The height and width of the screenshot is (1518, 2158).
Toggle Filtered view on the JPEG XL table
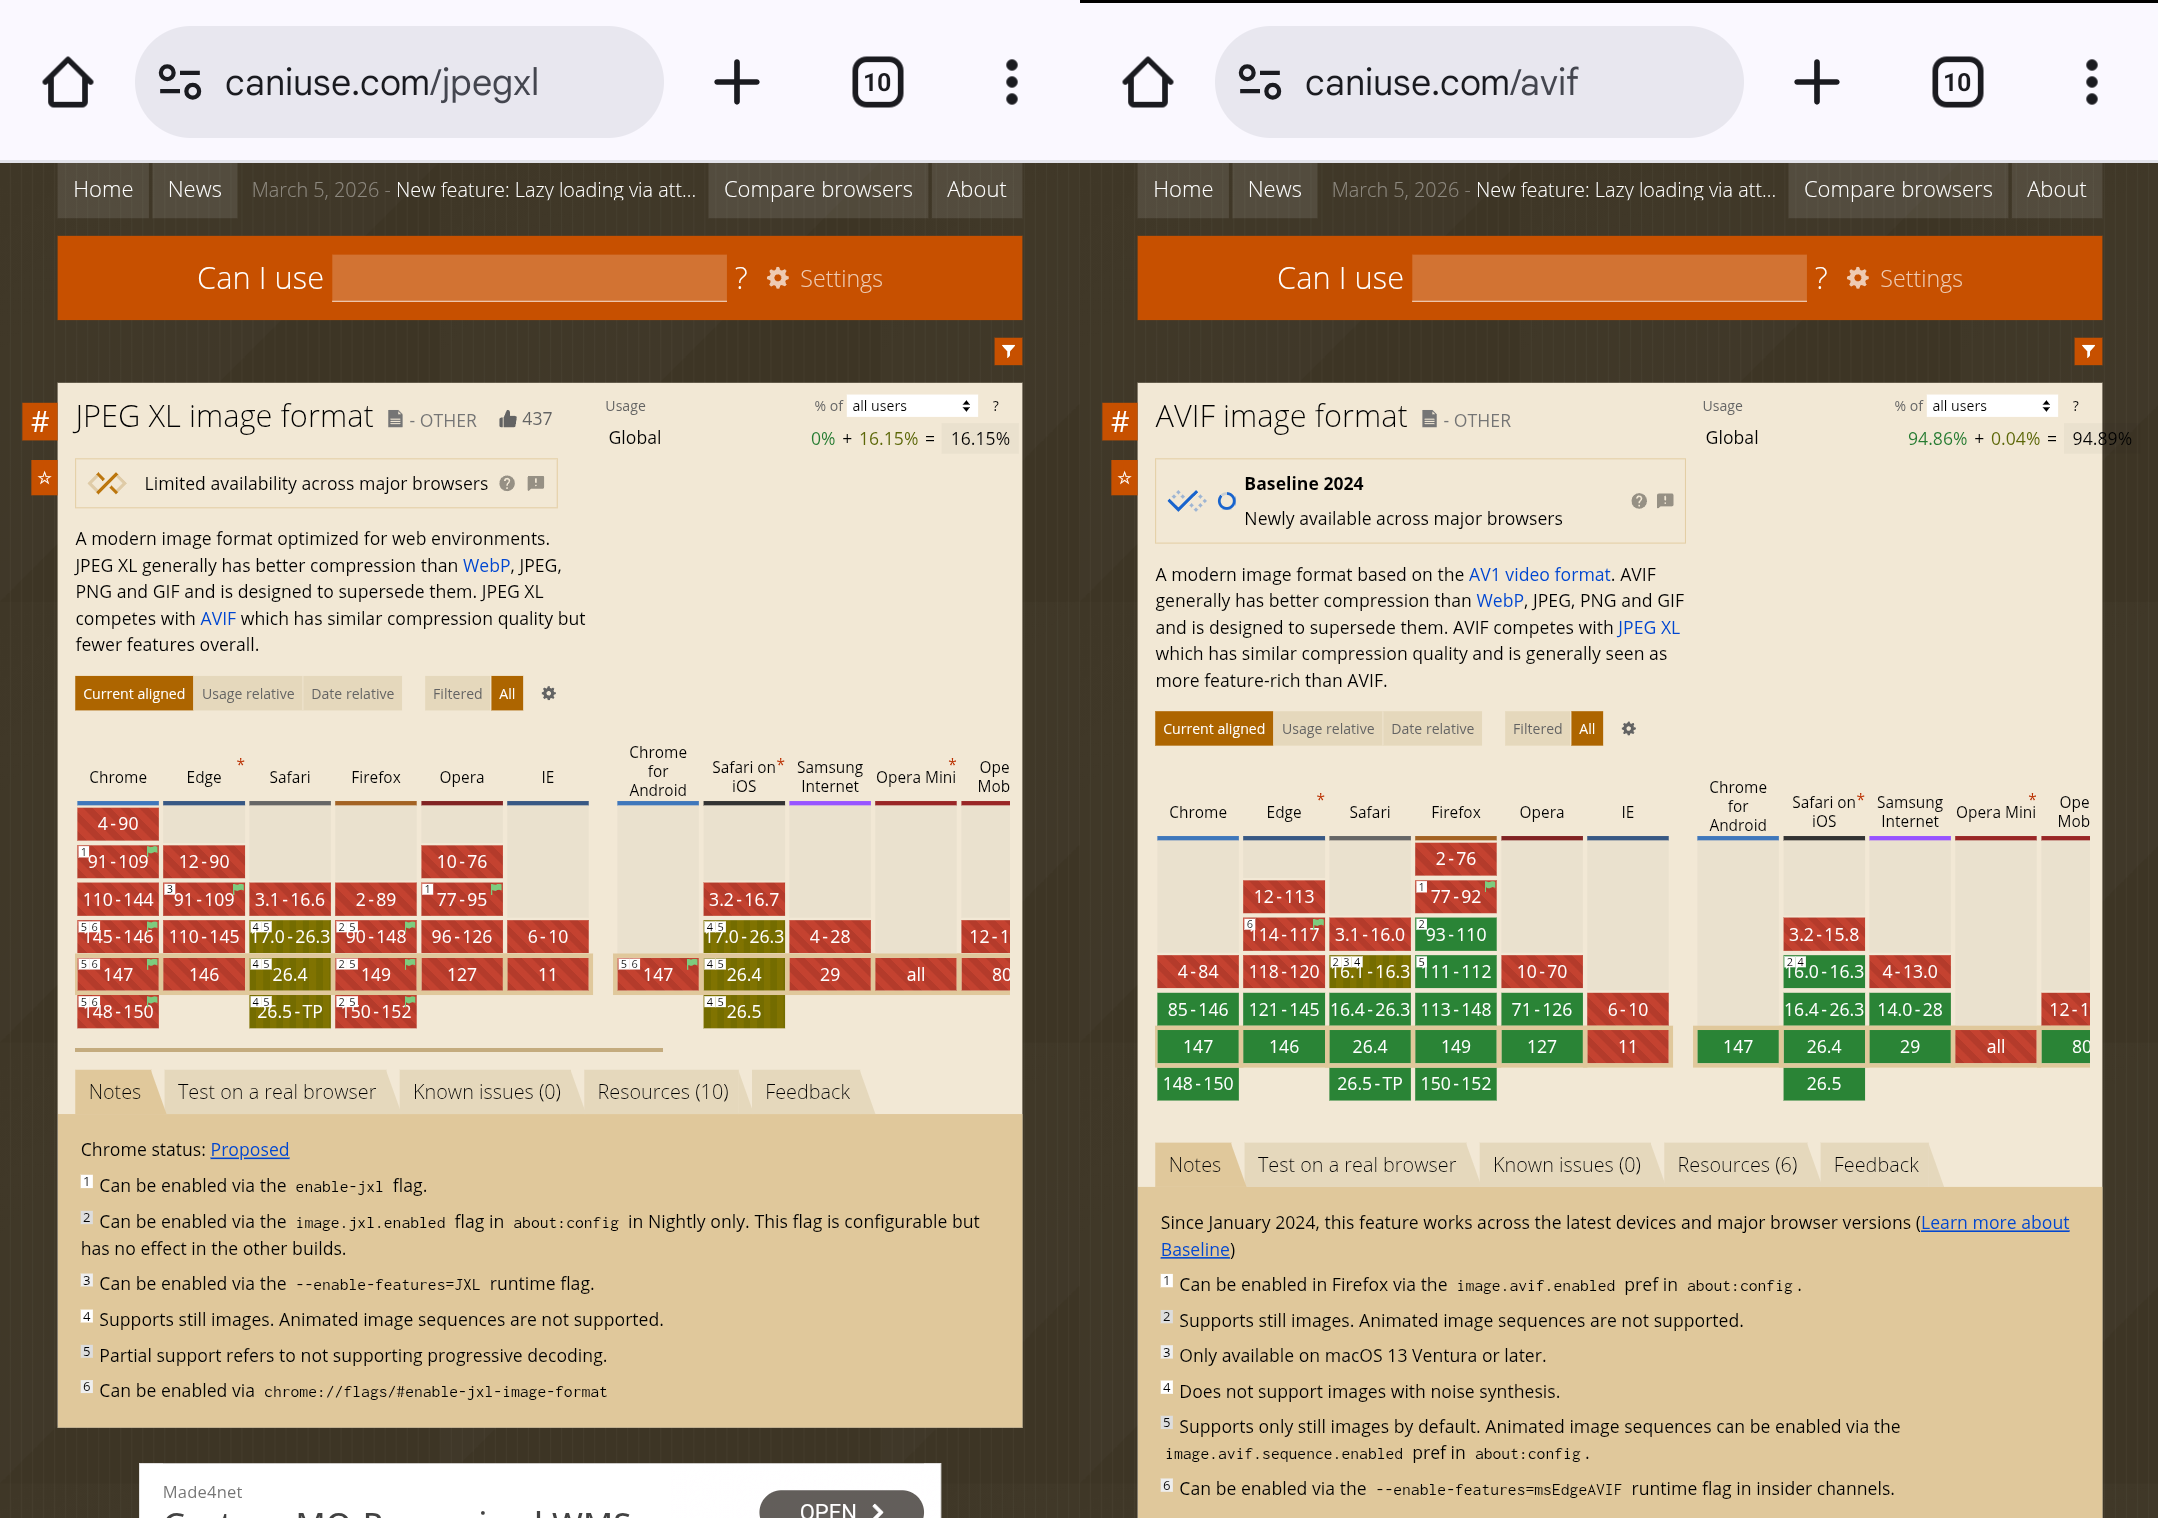click(457, 694)
